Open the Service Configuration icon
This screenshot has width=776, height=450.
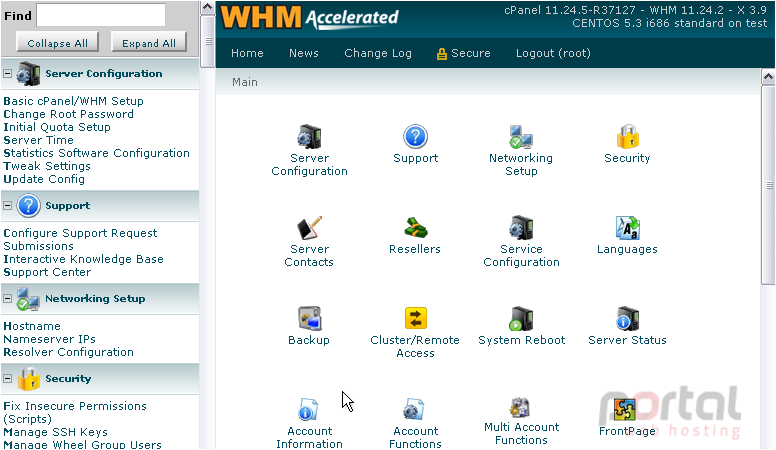pos(521,228)
